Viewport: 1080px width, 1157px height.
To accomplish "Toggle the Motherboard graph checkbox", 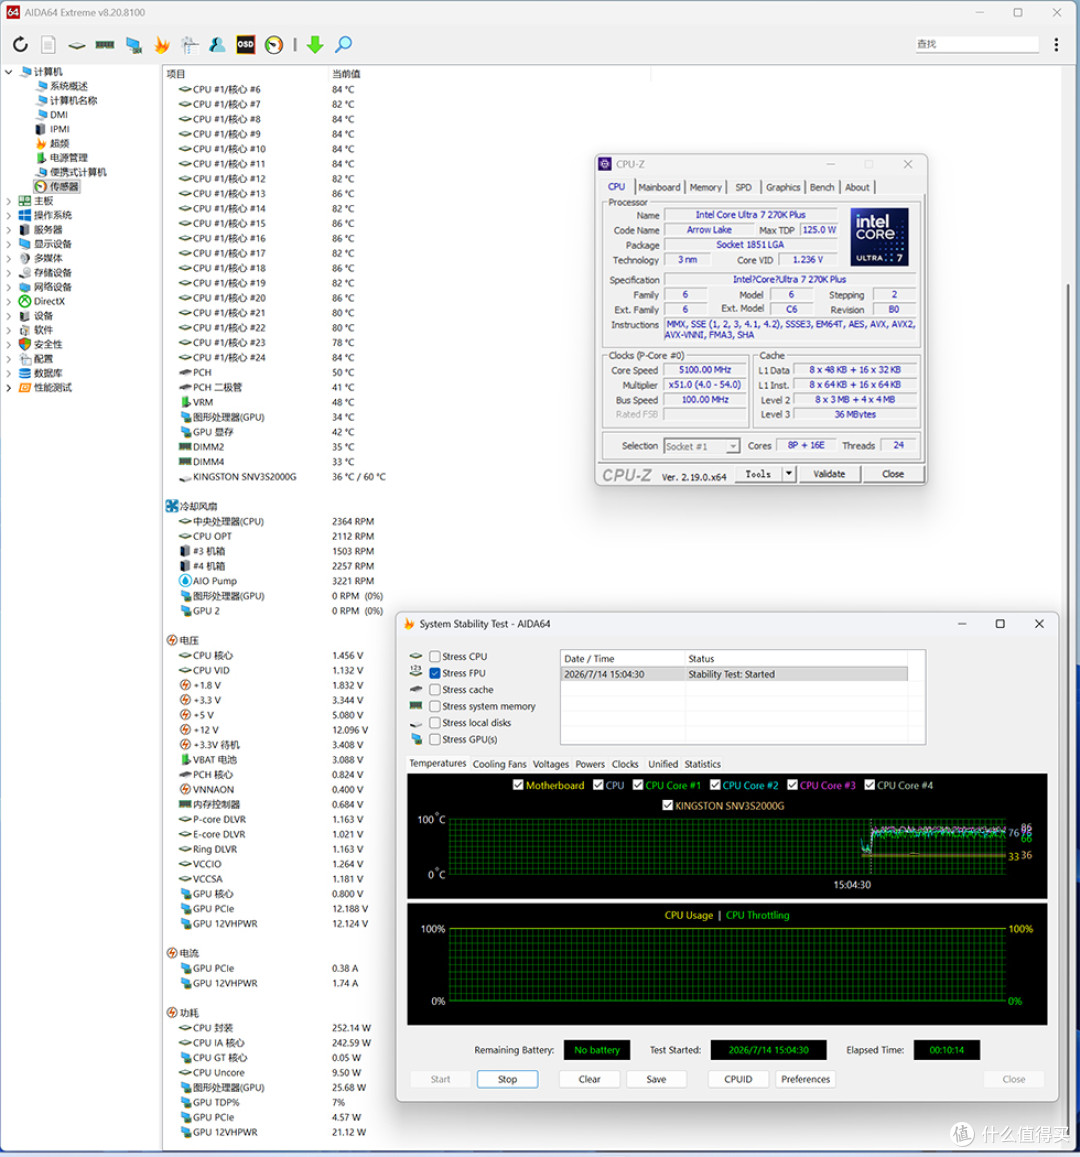I will 518,785.
